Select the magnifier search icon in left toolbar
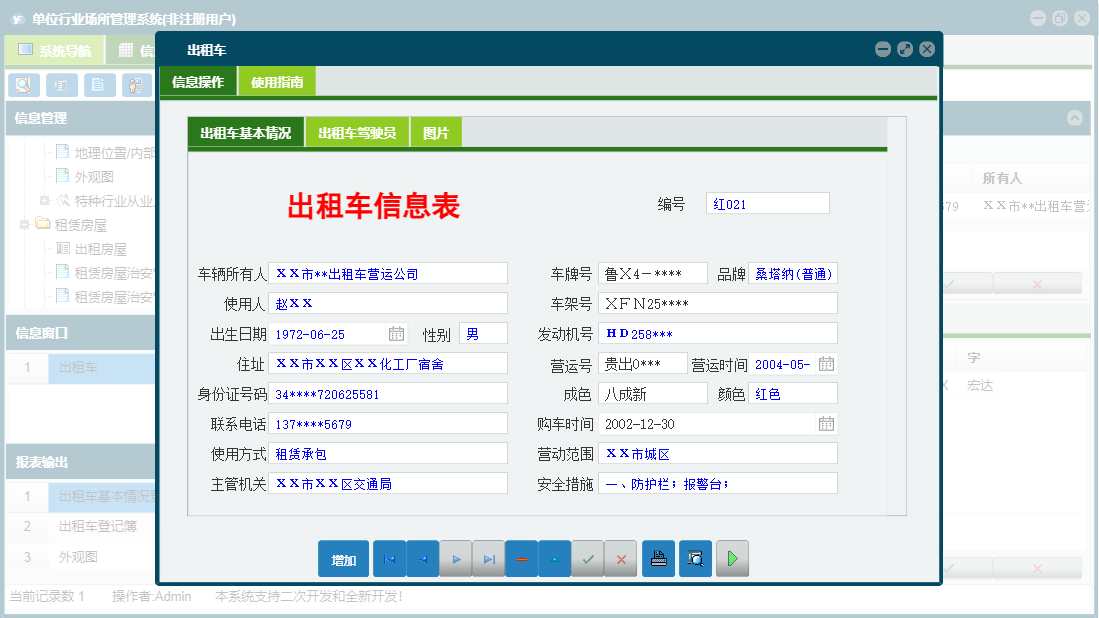This screenshot has width=1099, height=618. [x=22, y=85]
